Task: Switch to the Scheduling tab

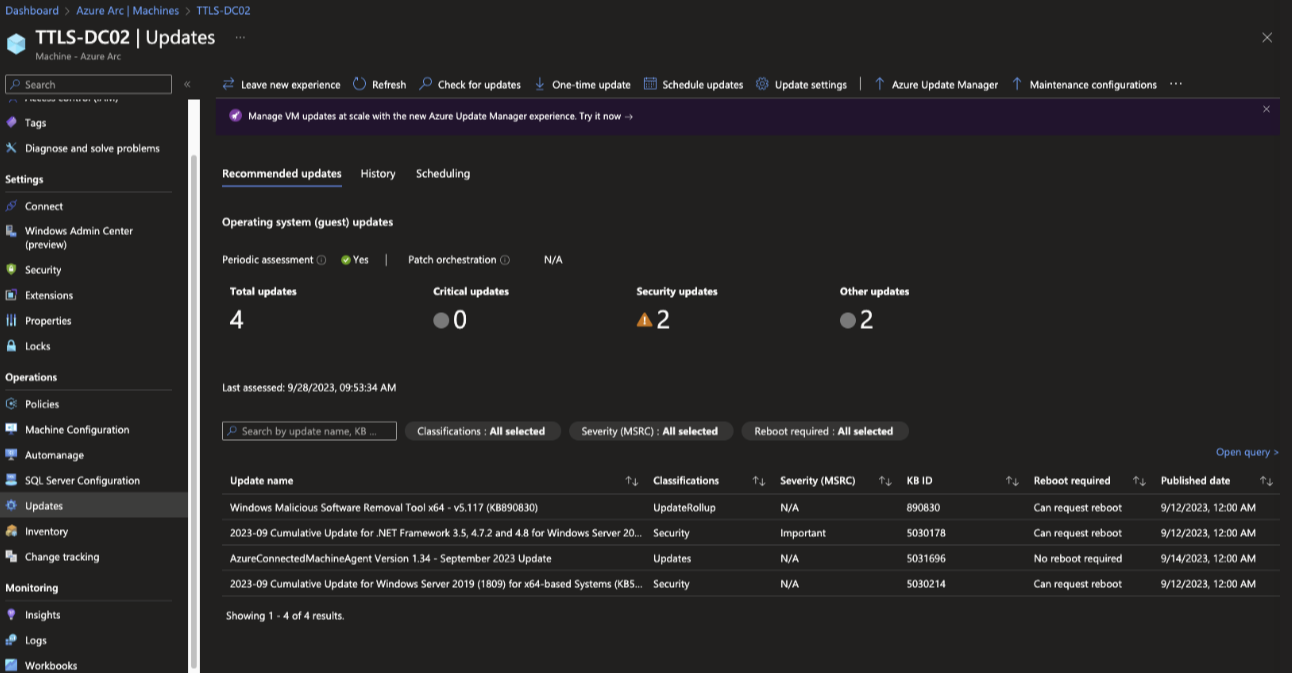Action: (443, 174)
